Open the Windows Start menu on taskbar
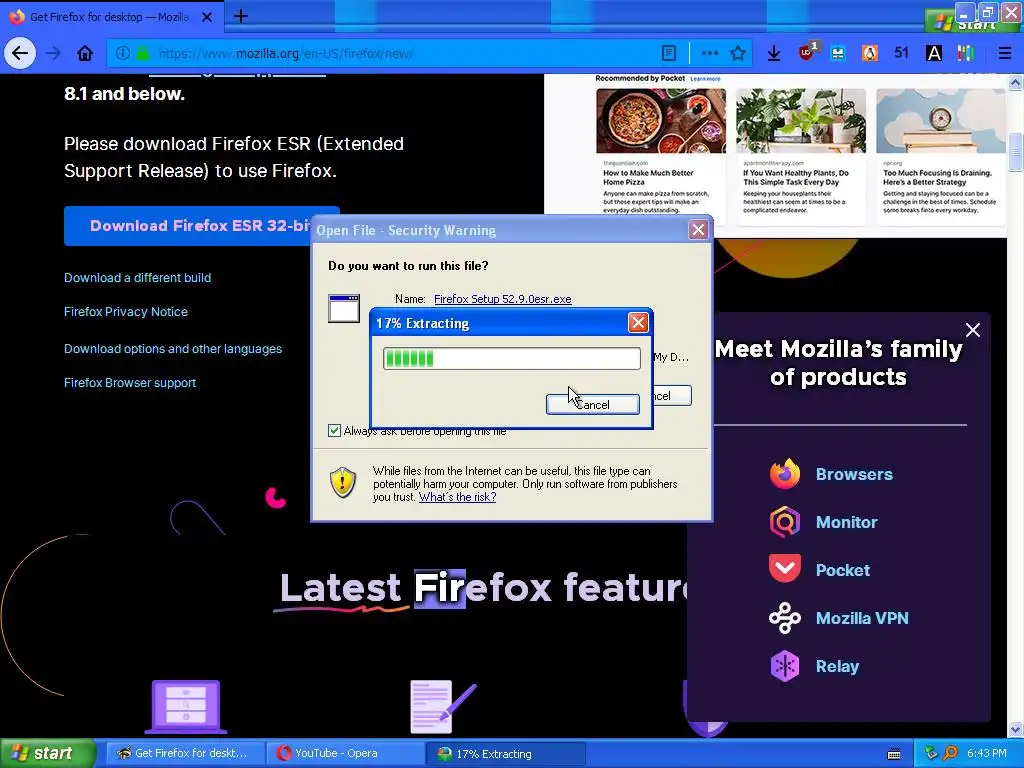 pyautogui.click(x=47, y=753)
